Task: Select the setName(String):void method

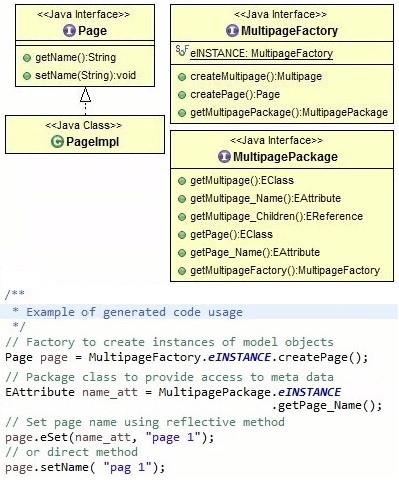Action: [86, 75]
